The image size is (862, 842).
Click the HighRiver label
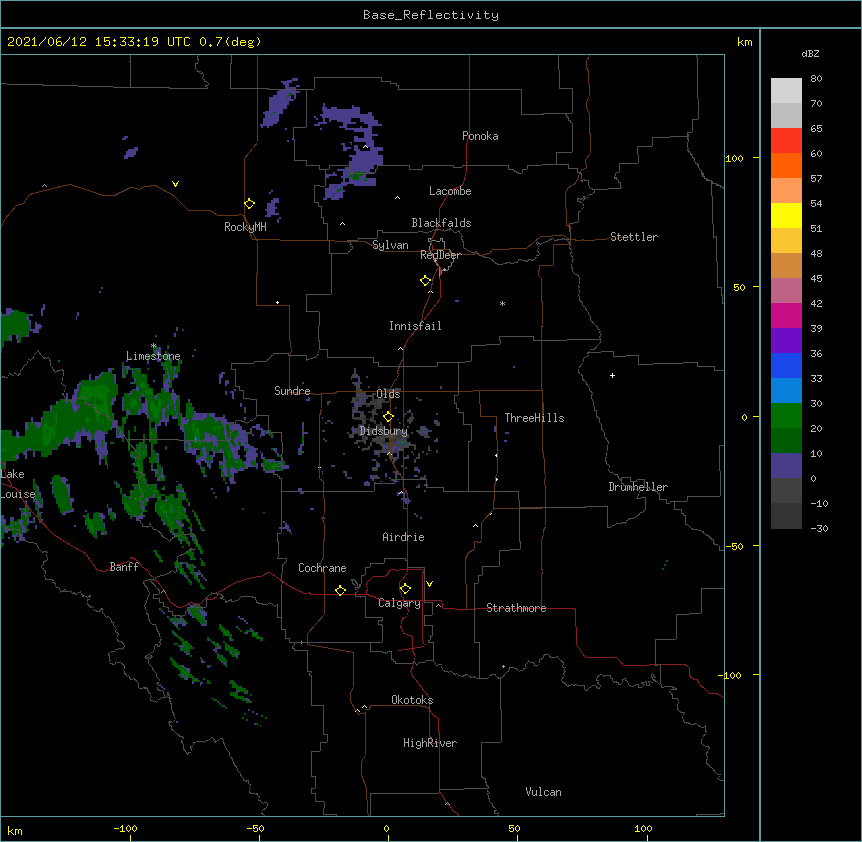point(430,743)
